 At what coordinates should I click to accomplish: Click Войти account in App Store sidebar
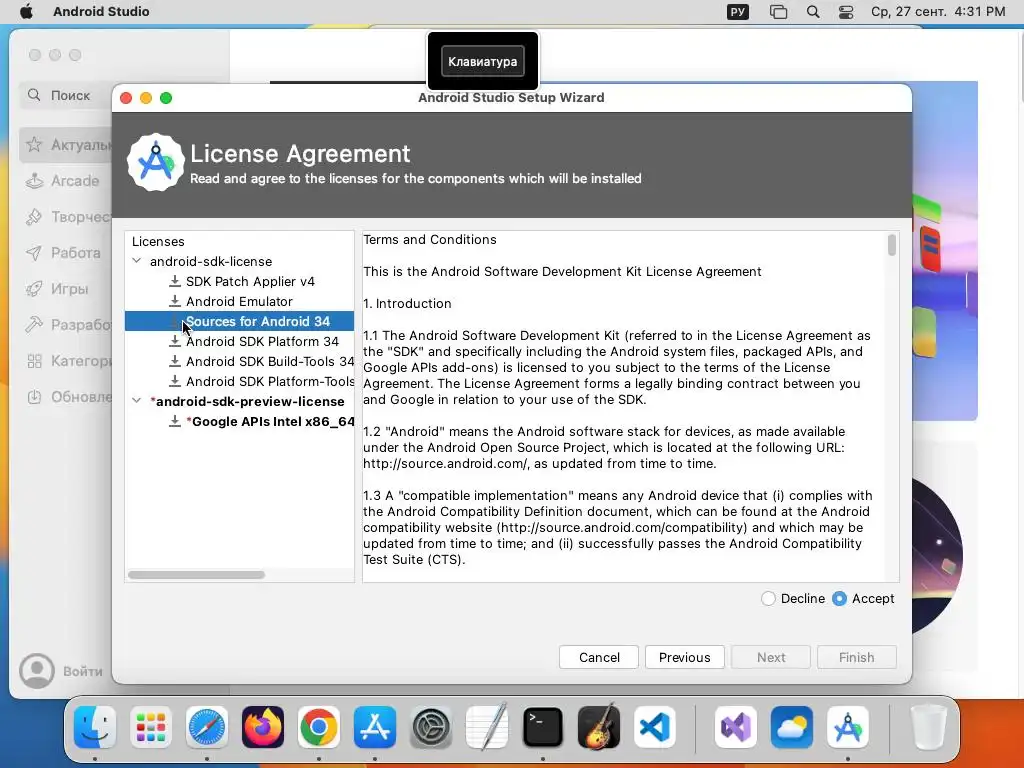pos(61,671)
